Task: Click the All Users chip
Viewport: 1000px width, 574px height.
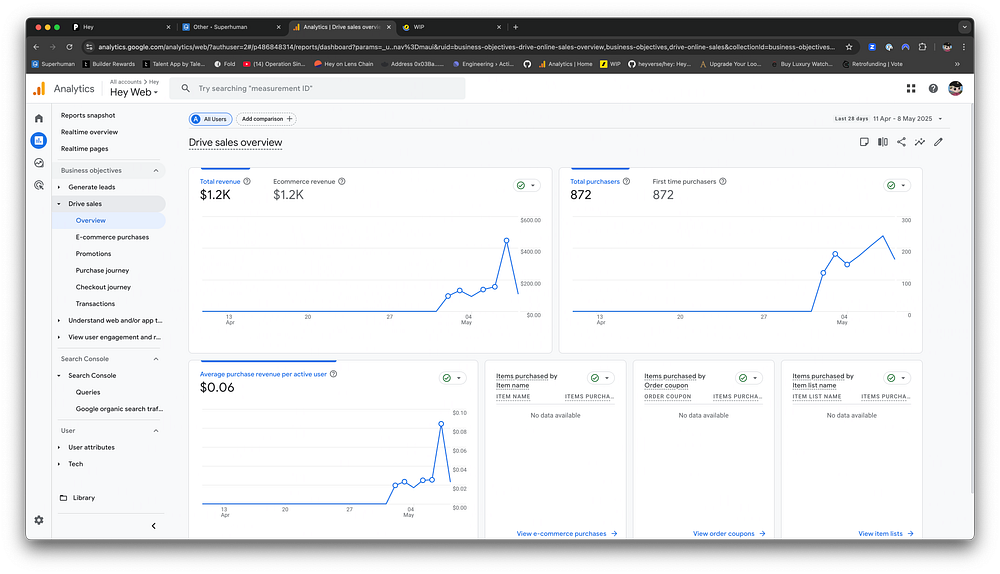Action: (x=210, y=119)
